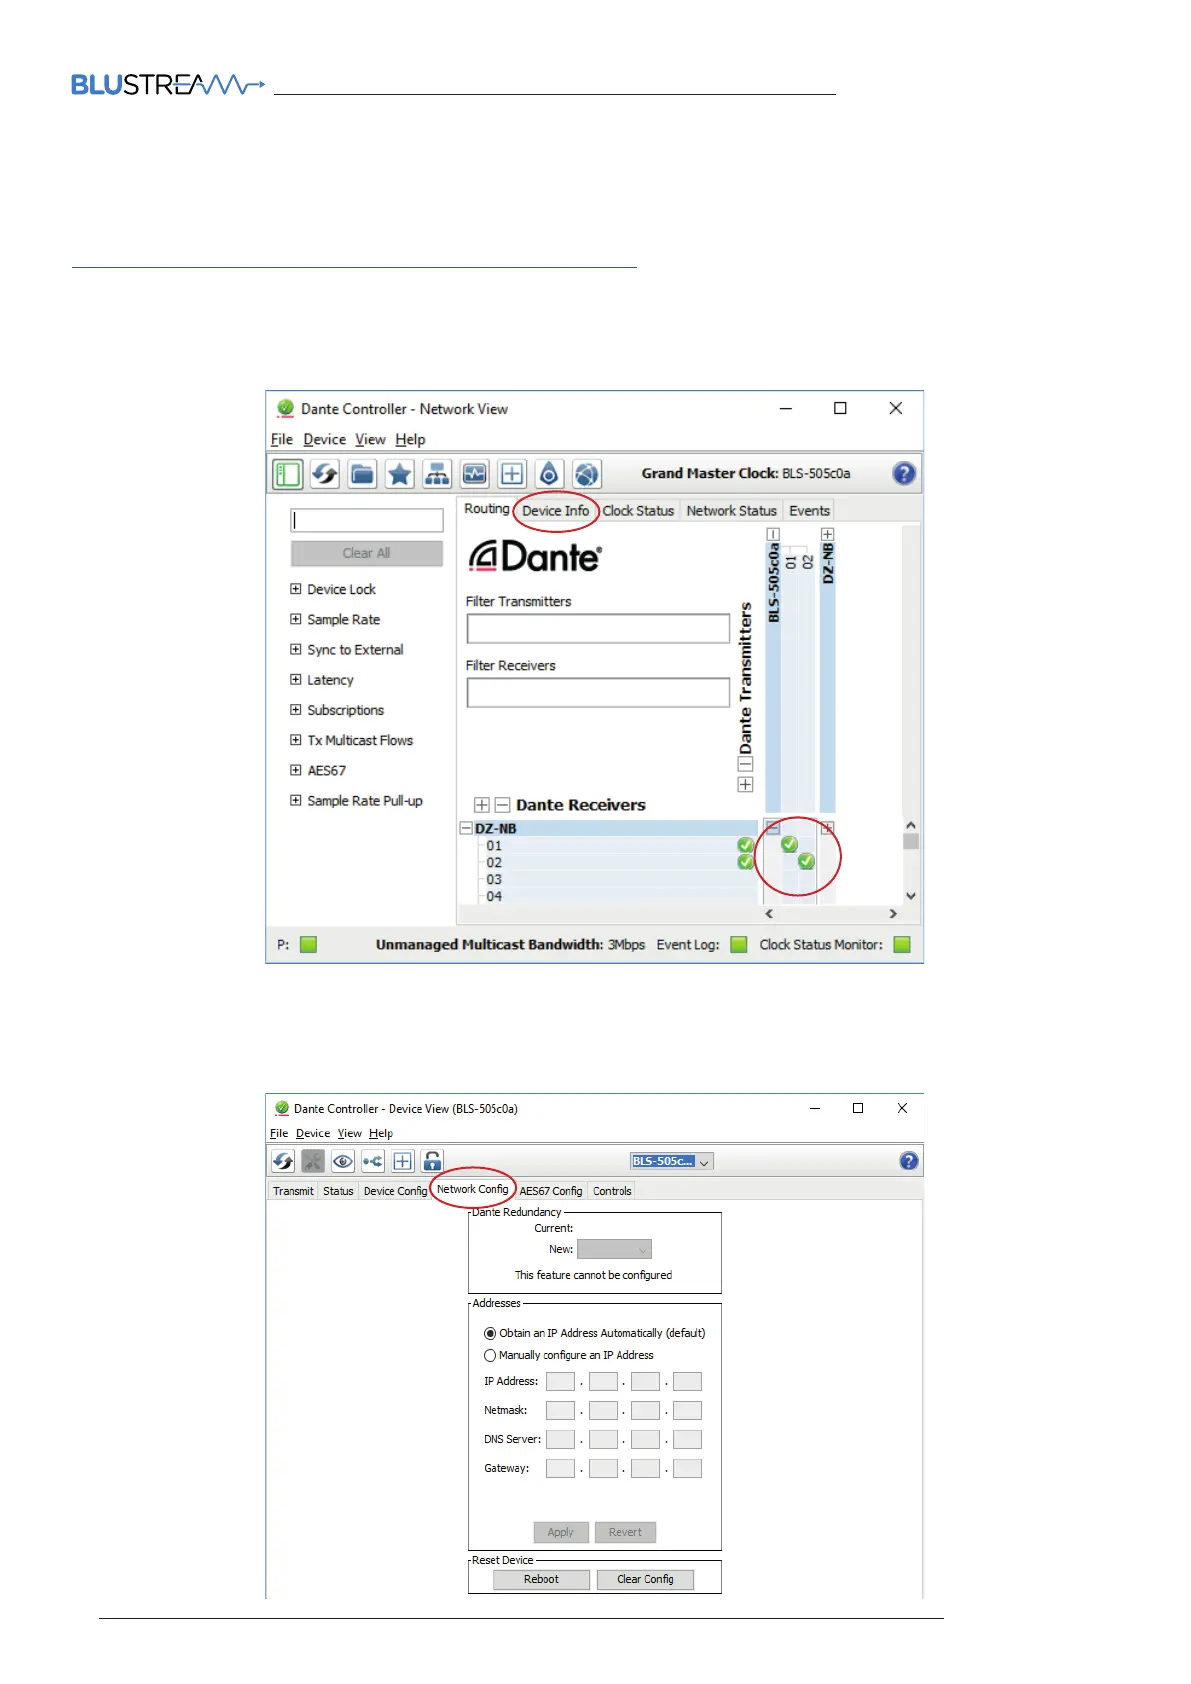Switch to the Clock Status tab
Viewport: 1191px width, 1684px height.
638,511
